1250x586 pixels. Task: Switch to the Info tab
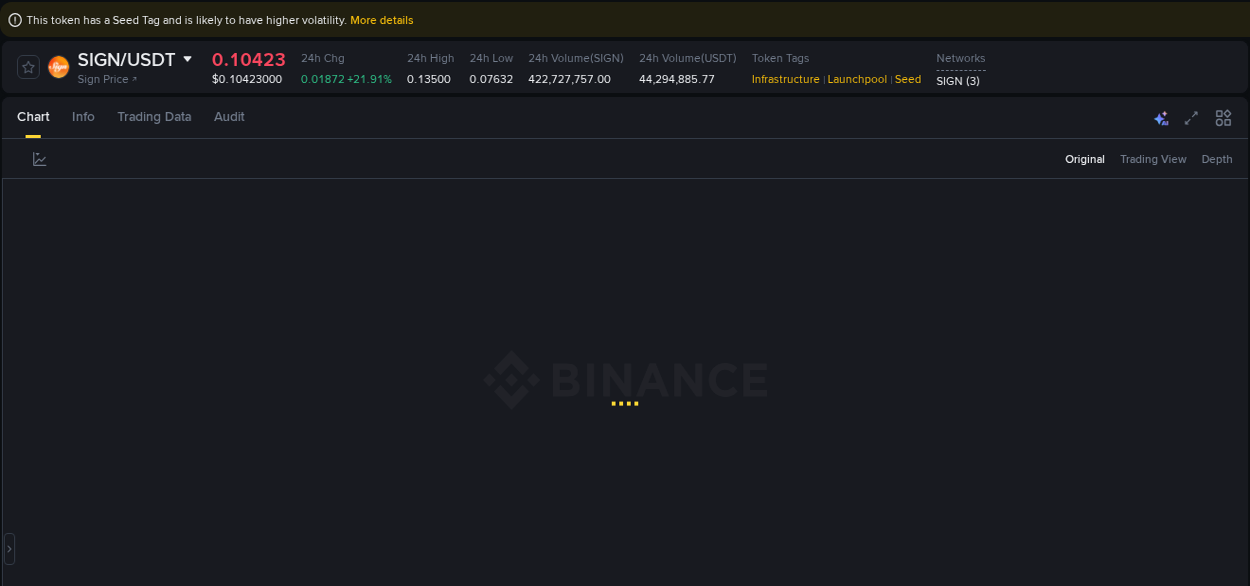[x=83, y=117]
